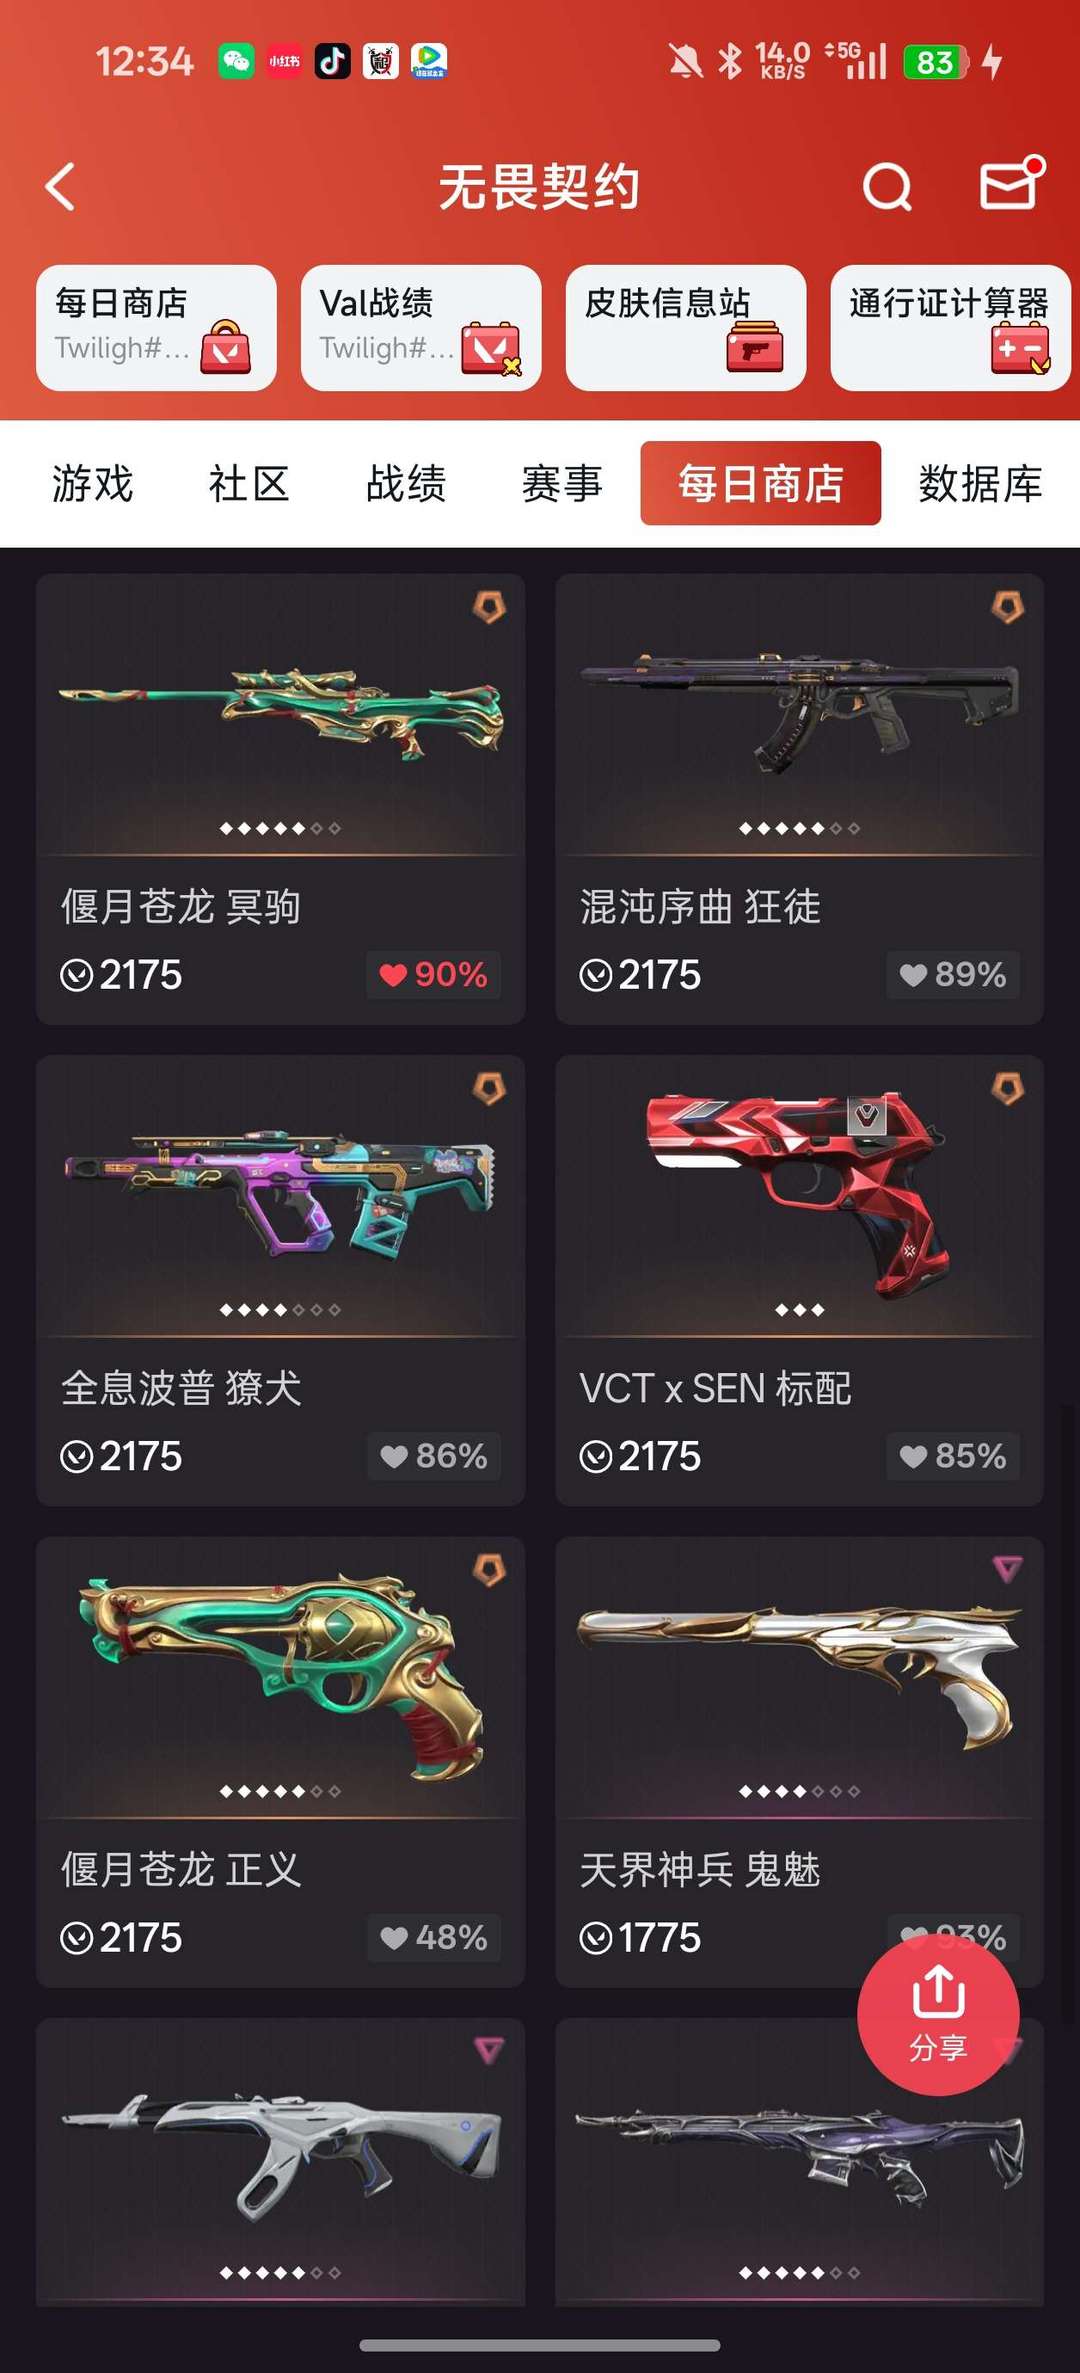Toggle the 86% heart on 全息波普 獠犬
The image size is (1080, 2373).
click(x=434, y=1455)
